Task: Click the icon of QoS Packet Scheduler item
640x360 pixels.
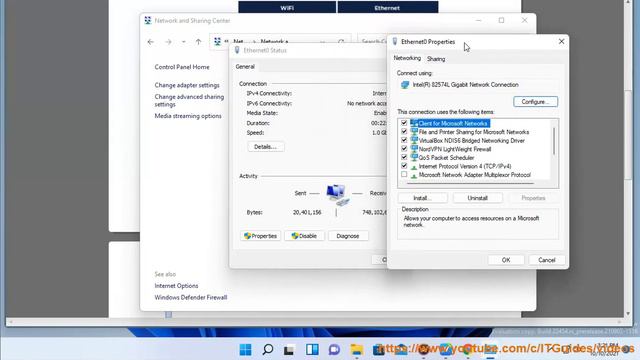Action: click(x=414, y=157)
